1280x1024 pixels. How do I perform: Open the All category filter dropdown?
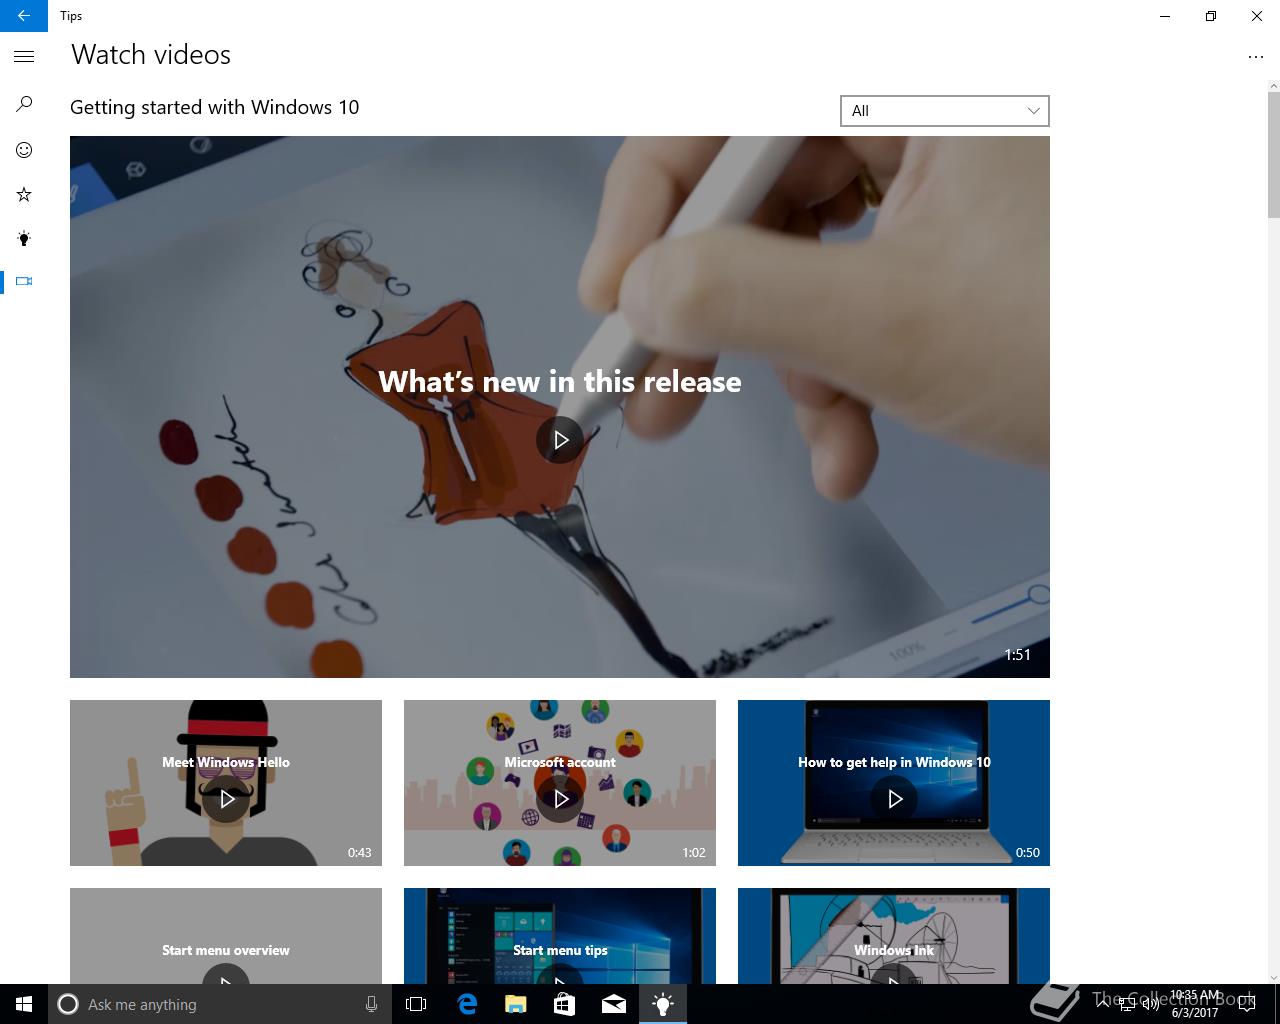click(944, 111)
